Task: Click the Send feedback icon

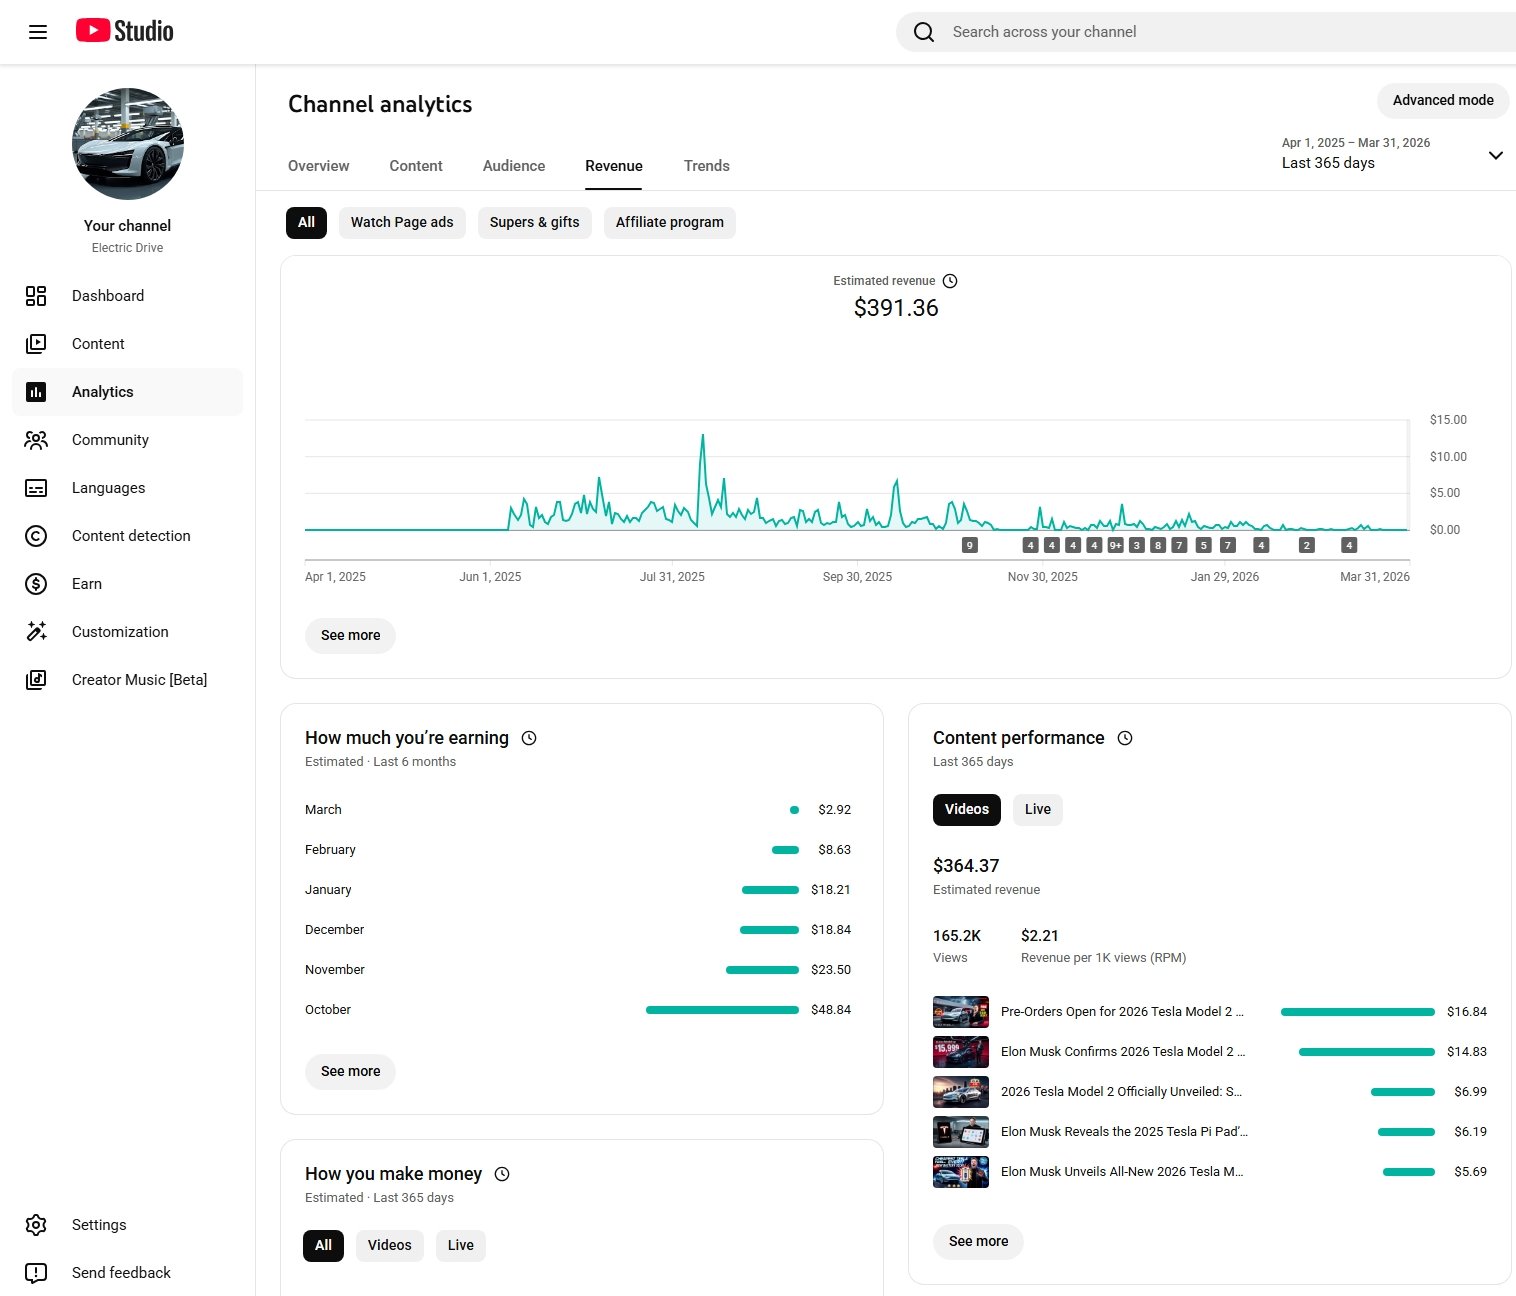Action: click(36, 1273)
